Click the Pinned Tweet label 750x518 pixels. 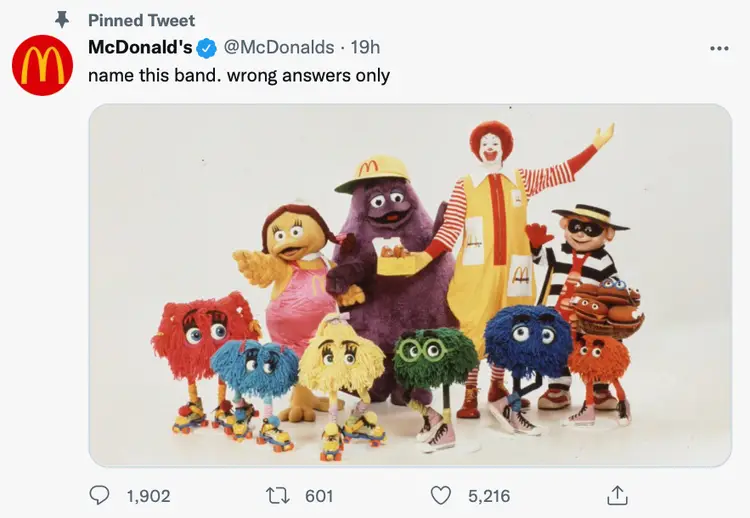click(x=142, y=20)
